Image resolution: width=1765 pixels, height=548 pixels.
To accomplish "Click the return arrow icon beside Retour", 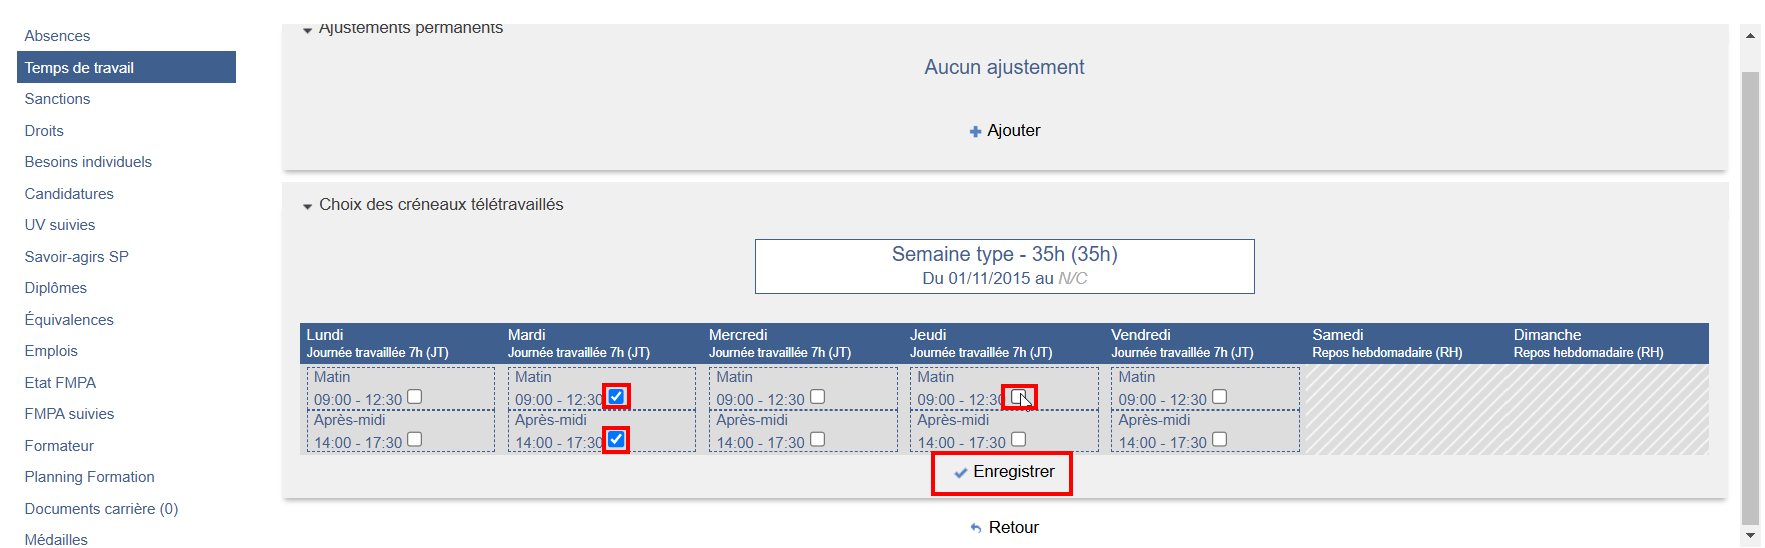I will coord(976,528).
